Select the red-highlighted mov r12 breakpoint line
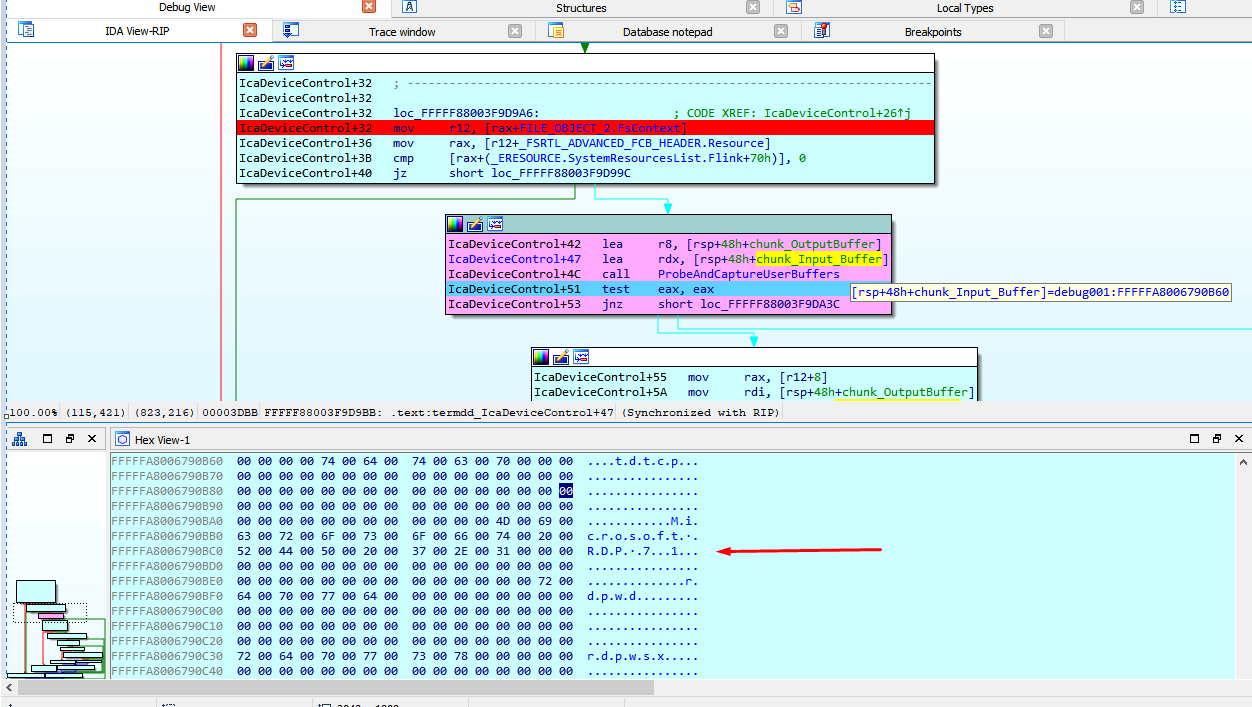The width and height of the screenshot is (1252, 707). pos(585,128)
